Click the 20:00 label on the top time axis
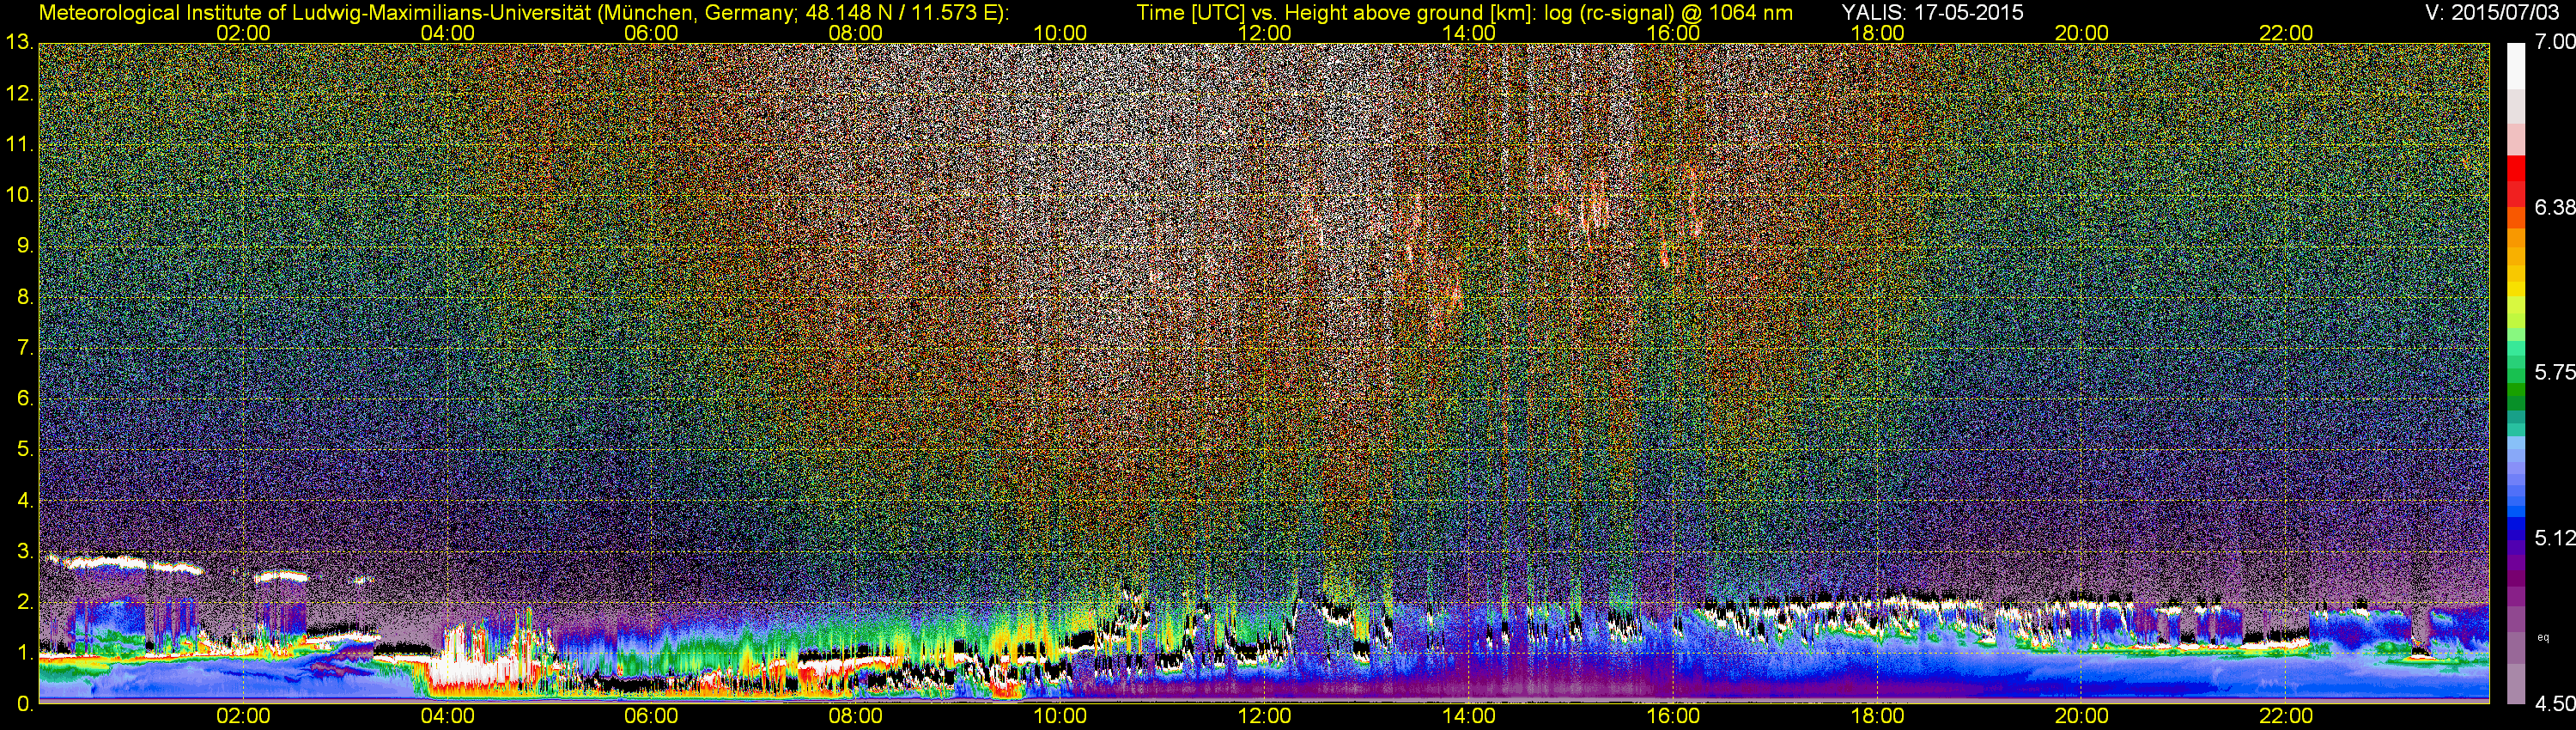Screen dimensions: 2576x730 click(2082, 33)
